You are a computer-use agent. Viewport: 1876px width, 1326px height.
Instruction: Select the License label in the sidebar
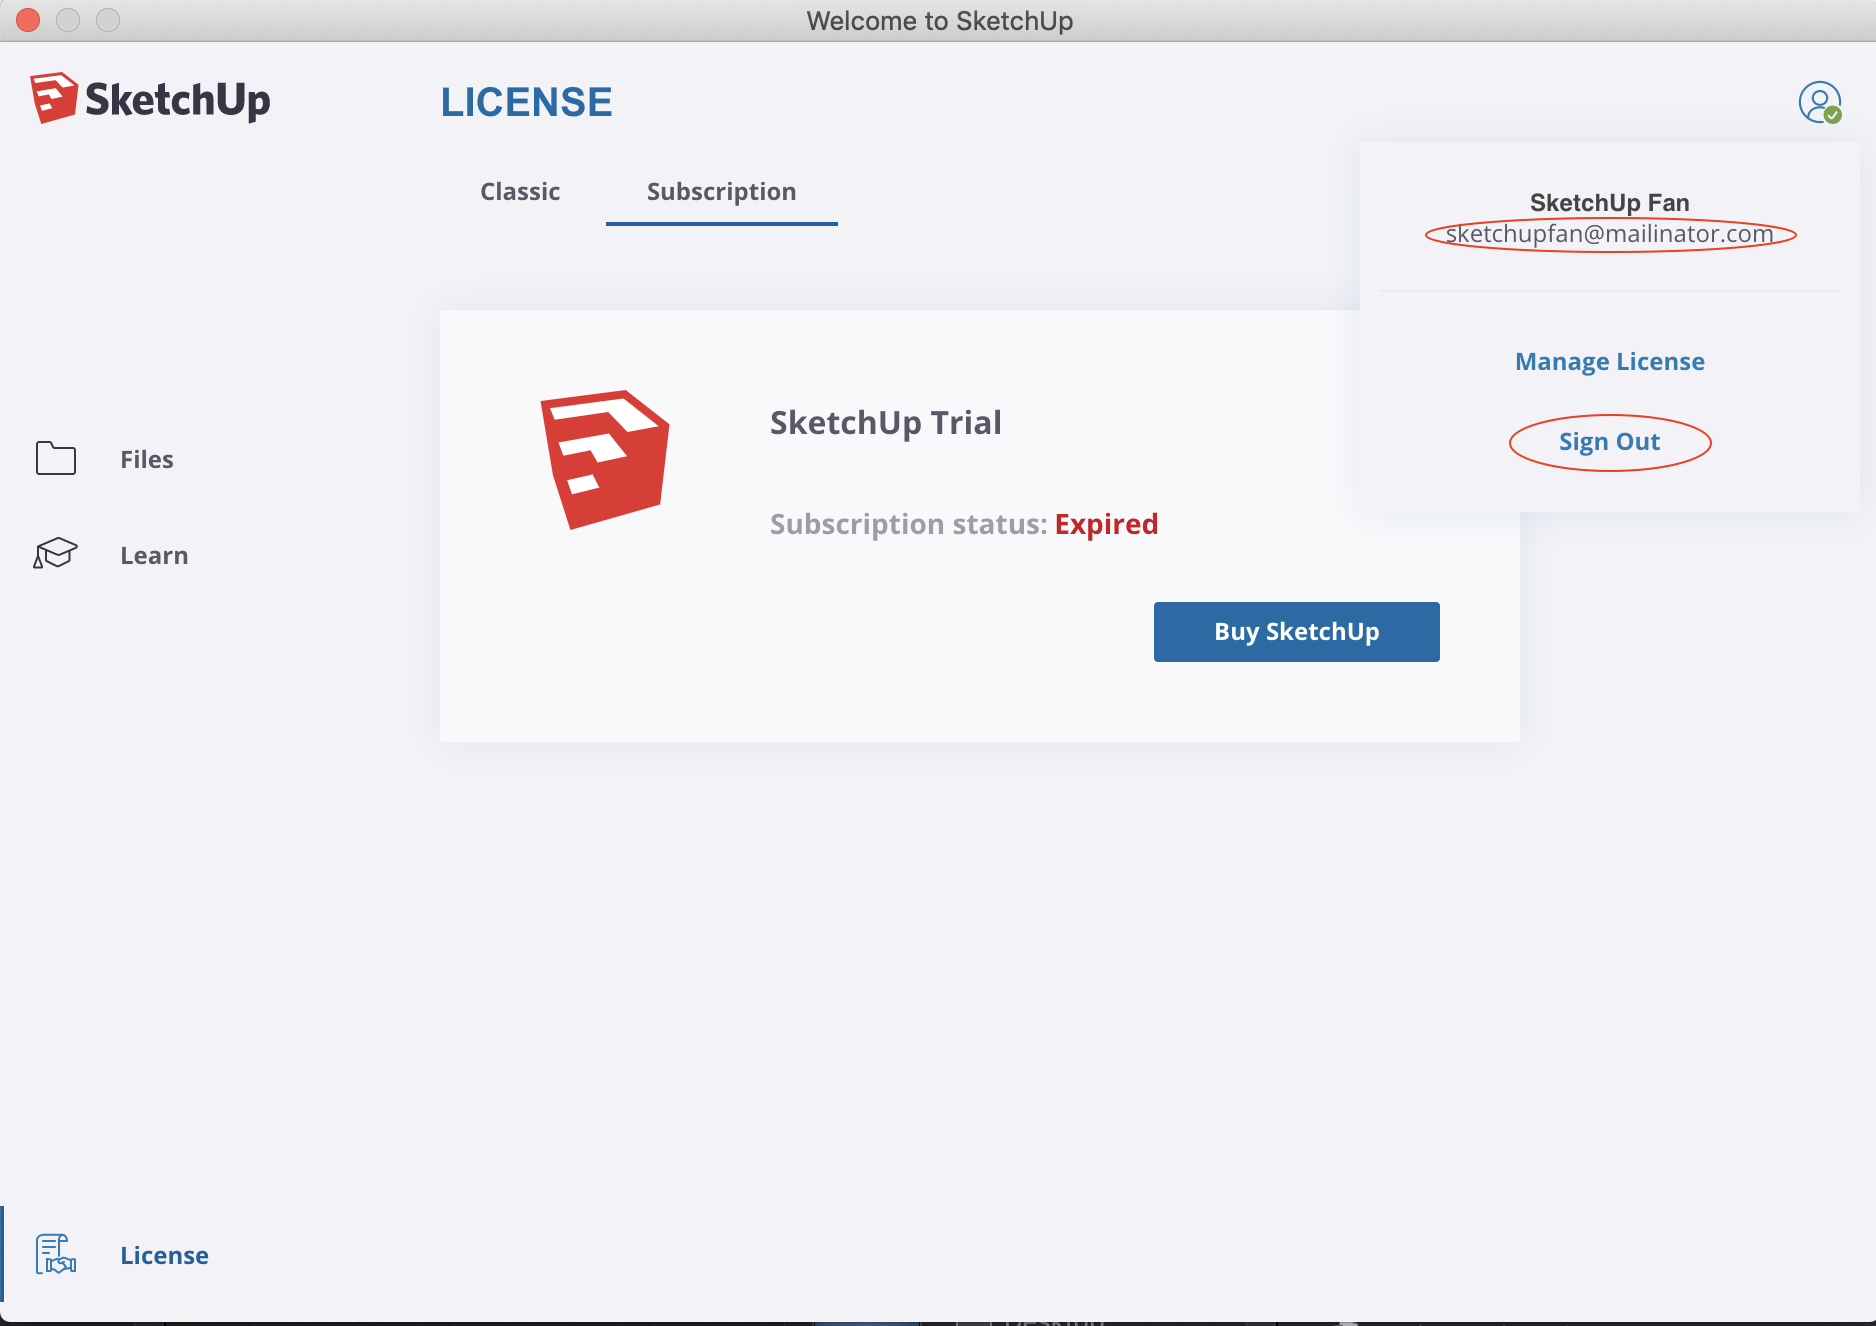[164, 1256]
